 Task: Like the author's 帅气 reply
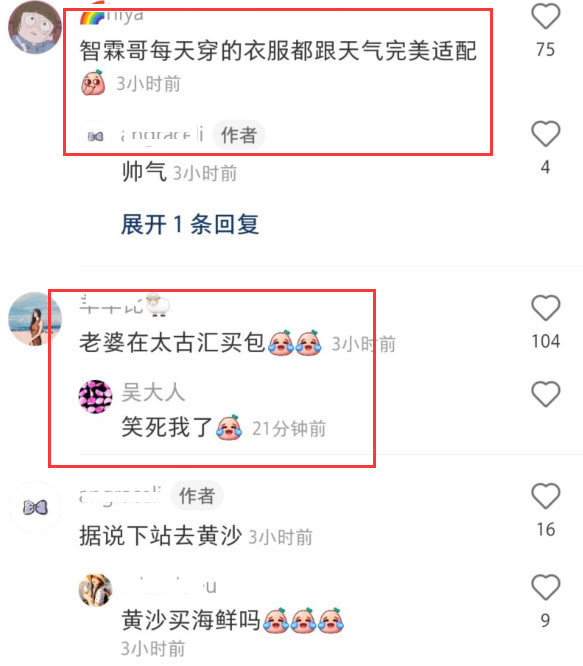pyautogui.click(x=546, y=134)
